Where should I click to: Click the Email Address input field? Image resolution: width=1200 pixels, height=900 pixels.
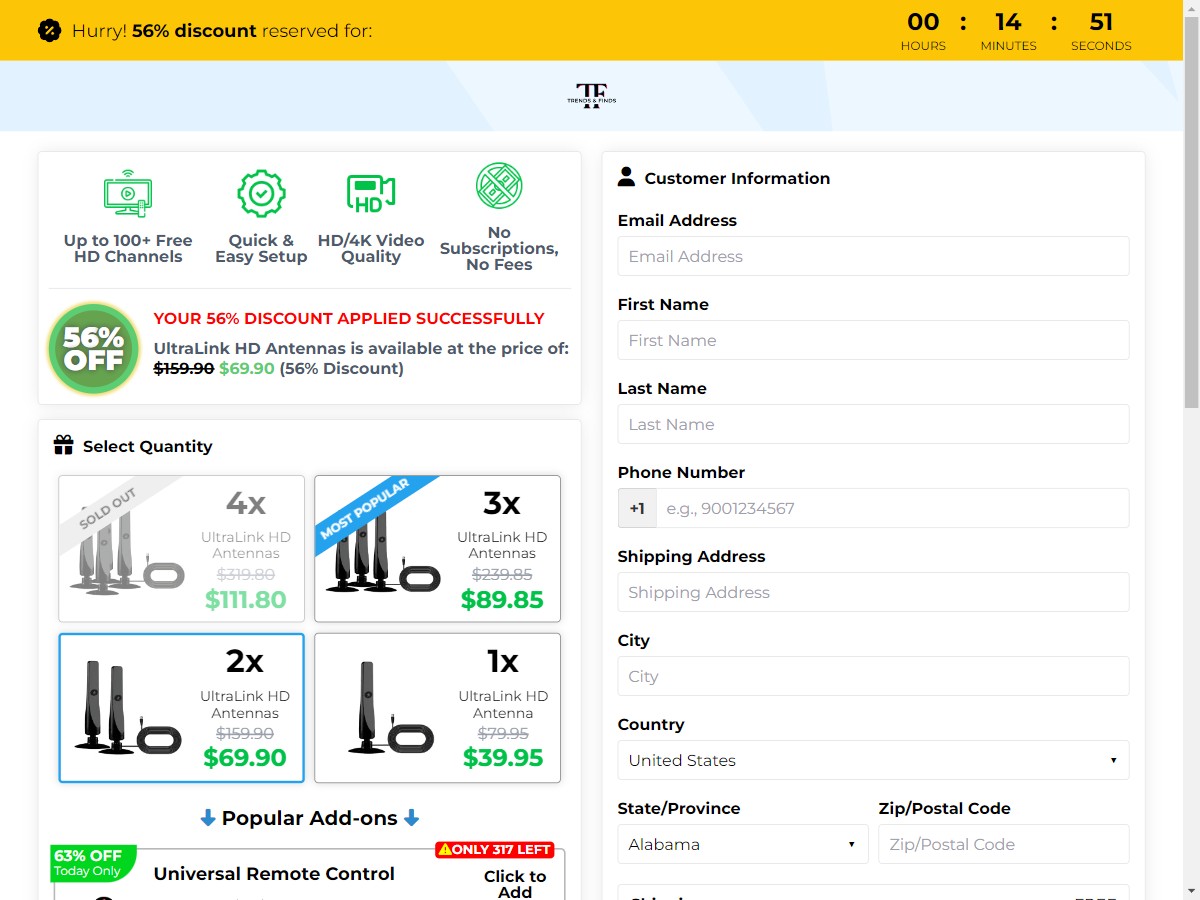click(x=873, y=256)
